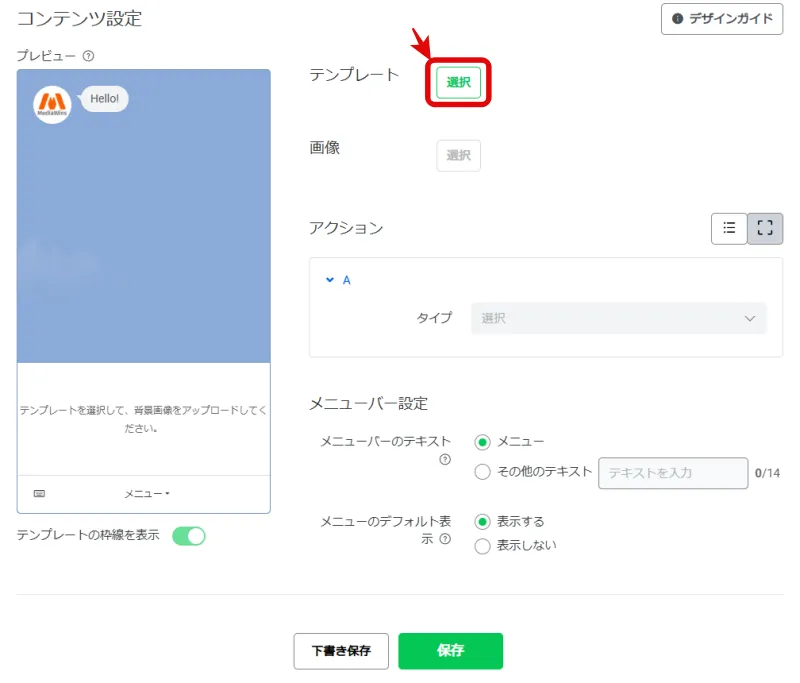The height and width of the screenshot is (683, 800).
Task: Select the その他のテキスト radio option
Action: pyautogui.click(x=482, y=472)
